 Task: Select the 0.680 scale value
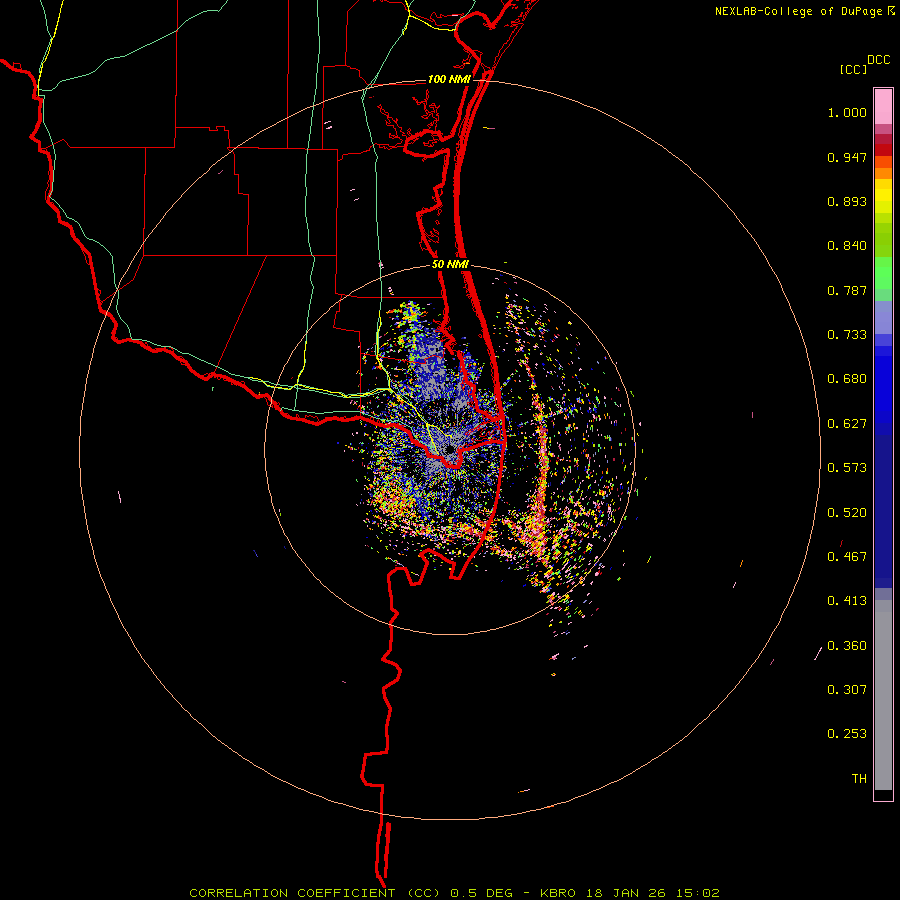[847, 379]
